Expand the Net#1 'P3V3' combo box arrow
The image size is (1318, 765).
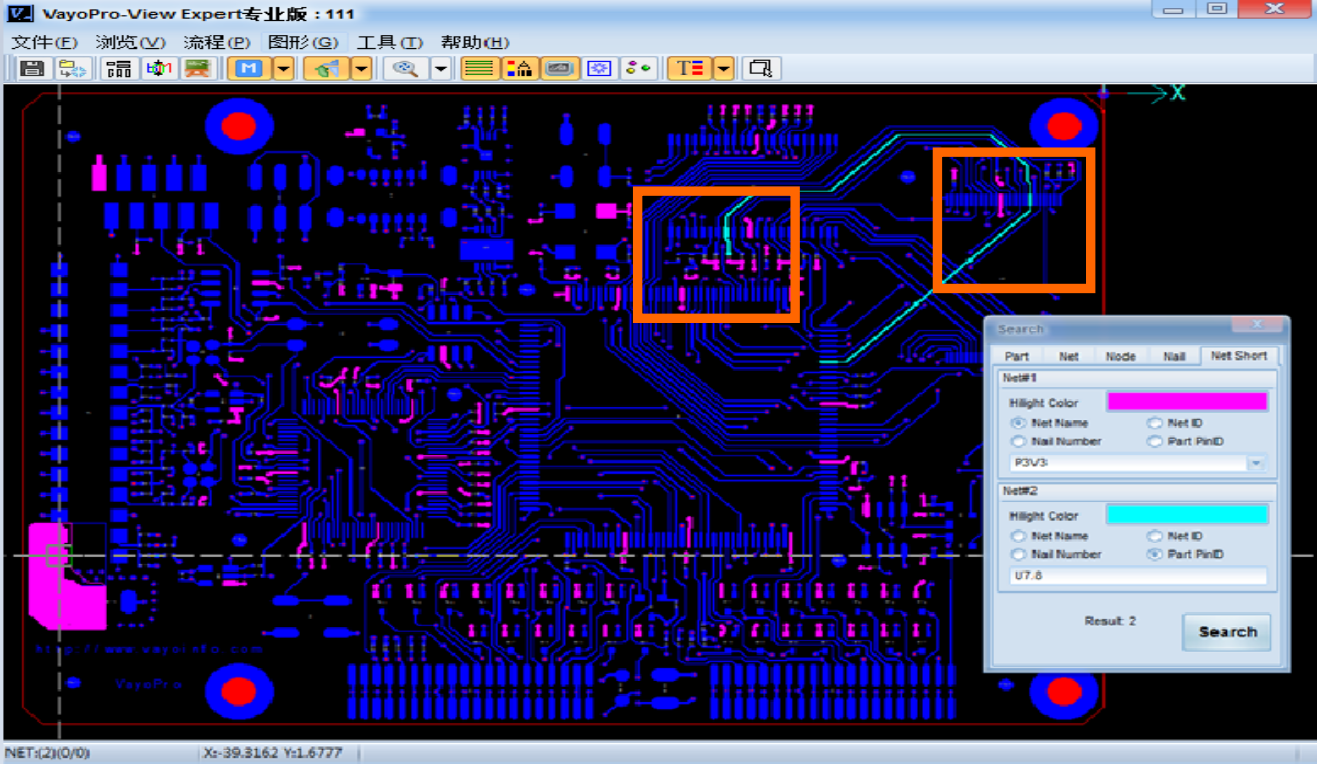click(1256, 463)
